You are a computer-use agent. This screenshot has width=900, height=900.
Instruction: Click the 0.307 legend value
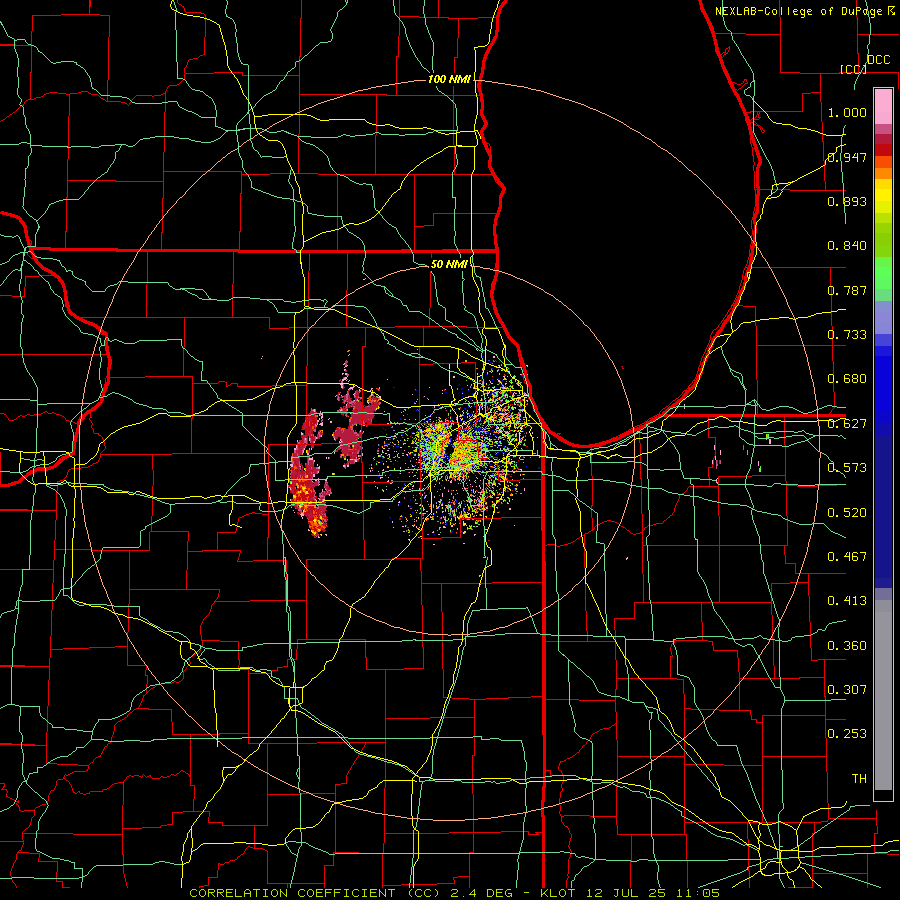(x=847, y=689)
